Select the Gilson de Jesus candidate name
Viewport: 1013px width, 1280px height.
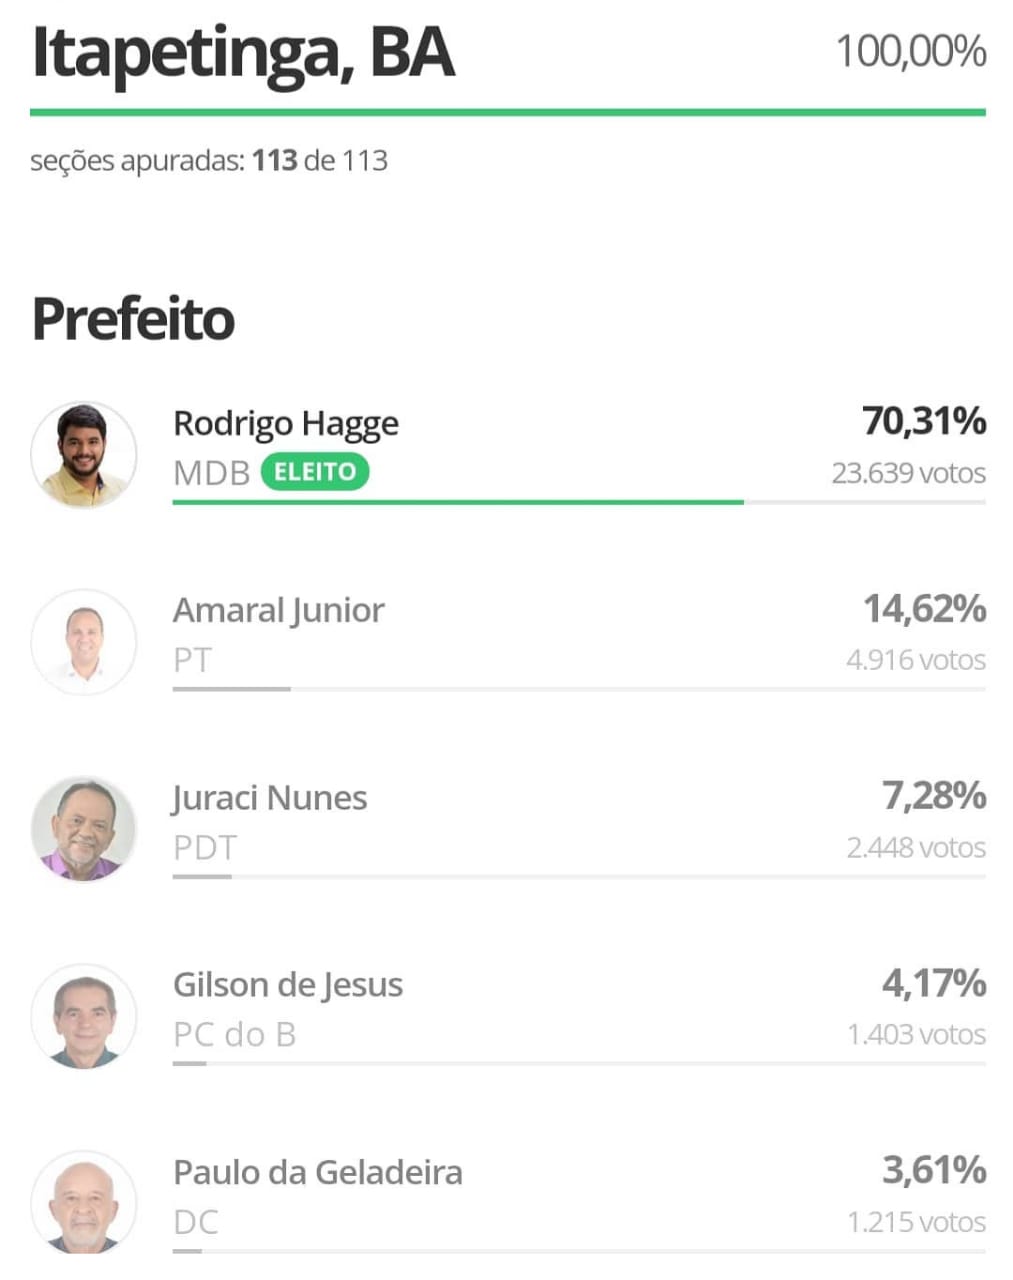pos(288,985)
